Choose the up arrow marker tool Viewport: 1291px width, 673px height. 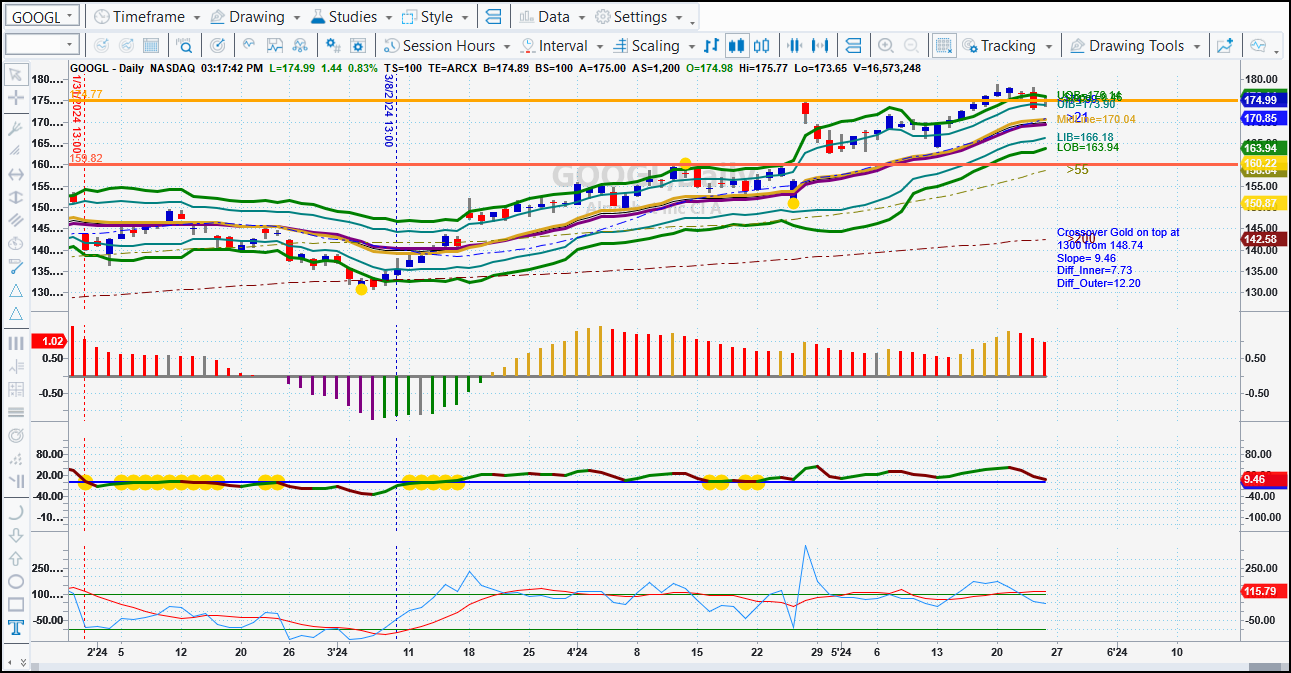[x=15, y=558]
